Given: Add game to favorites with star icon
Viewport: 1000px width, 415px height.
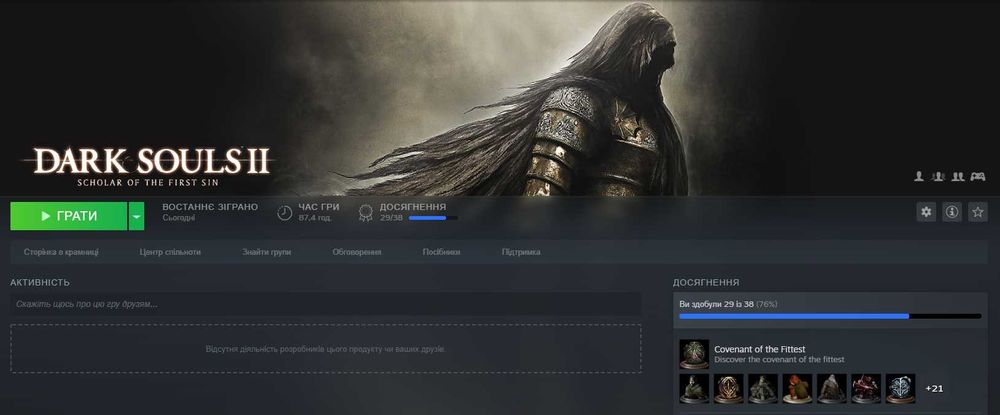Looking at the screenshot, I should coord(978,212).
